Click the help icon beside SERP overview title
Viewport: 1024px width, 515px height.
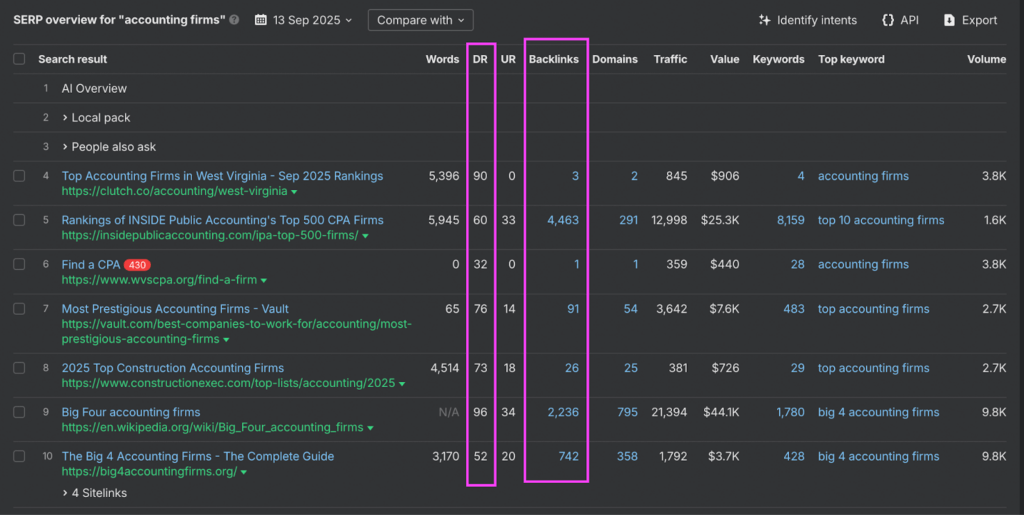[x=234, y=20]
